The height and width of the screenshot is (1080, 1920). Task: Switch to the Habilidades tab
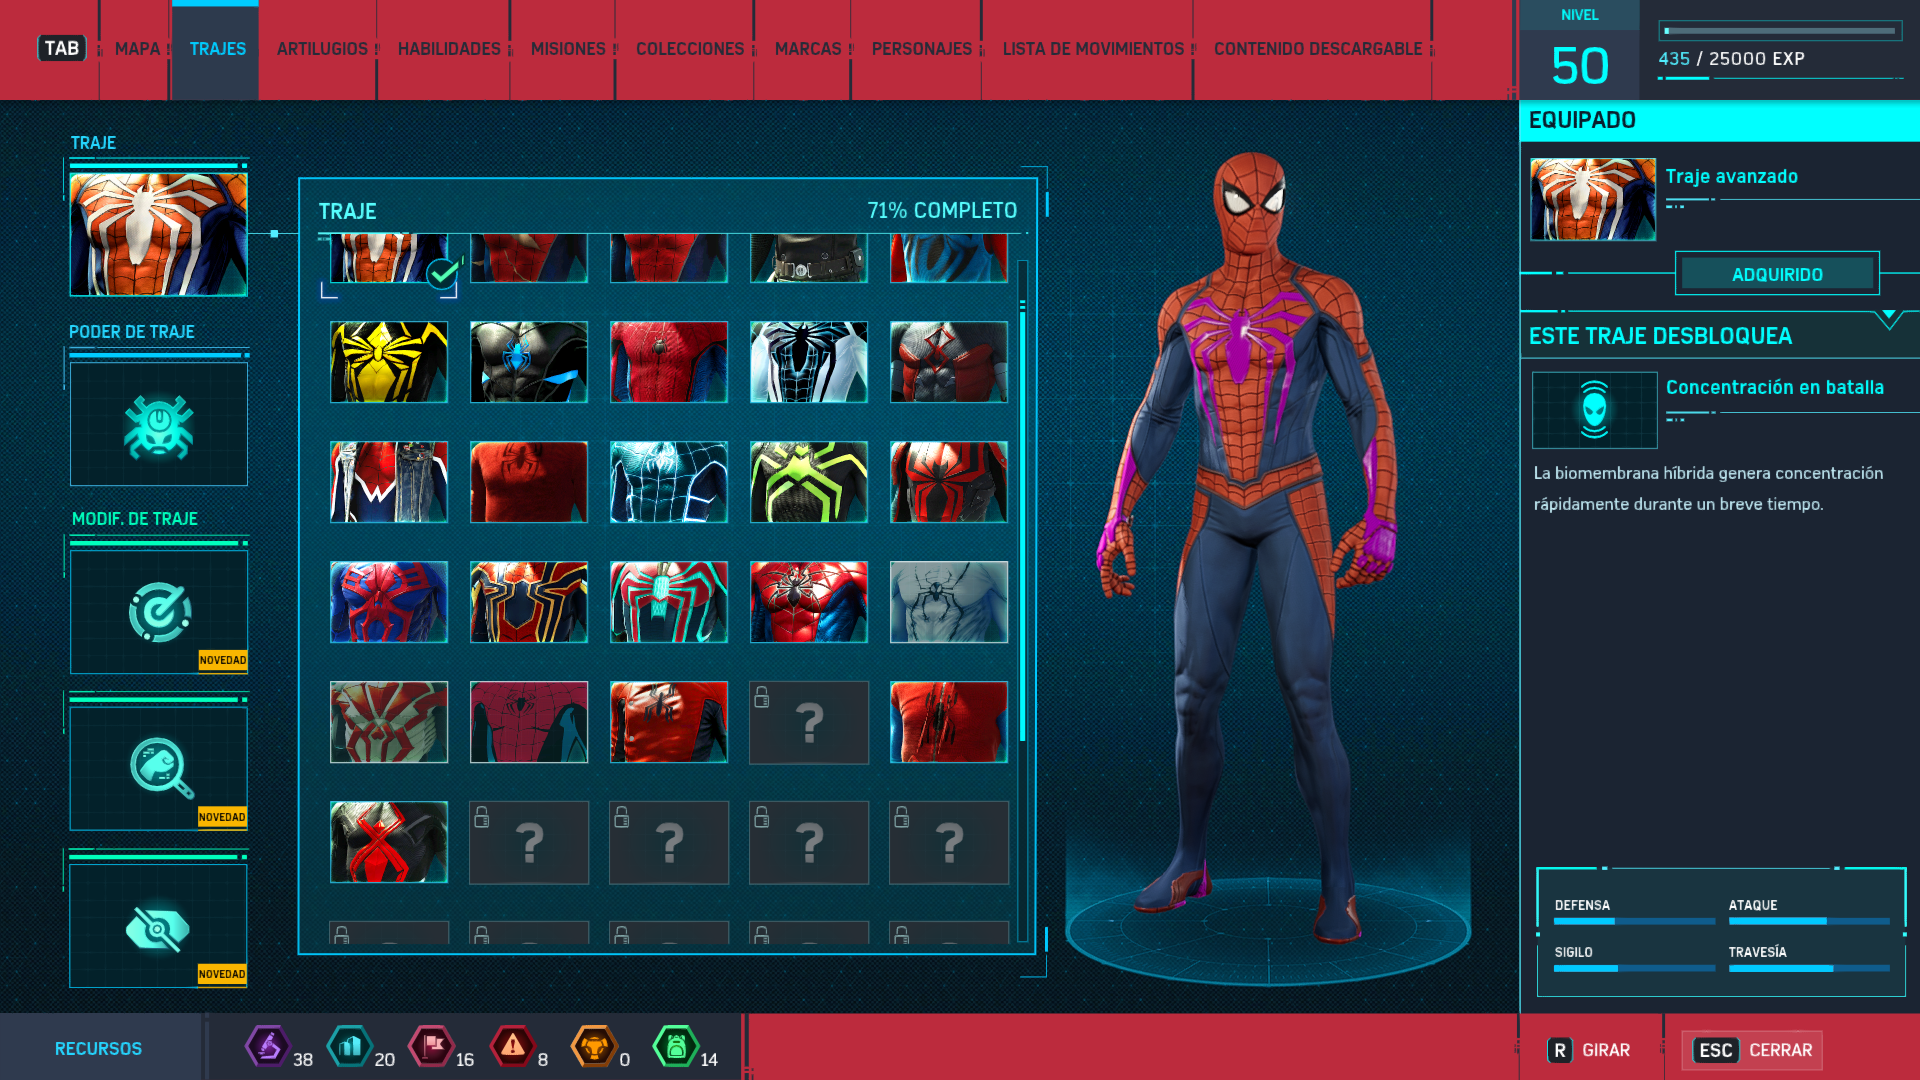pyautogui.click(x=449, y=49)
